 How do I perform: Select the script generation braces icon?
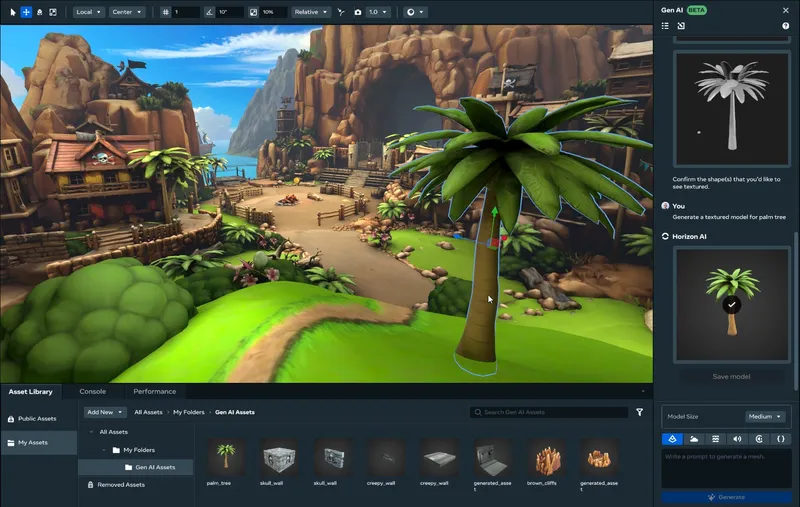click(781, 438)
